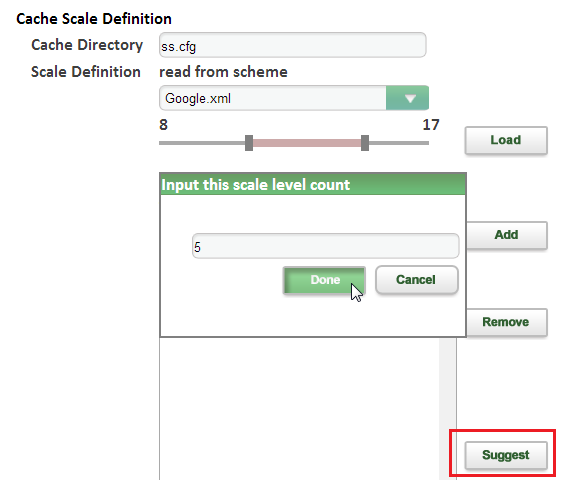
Task: Open the Google.xml scheme dropdown
Action: pos(294,98)
